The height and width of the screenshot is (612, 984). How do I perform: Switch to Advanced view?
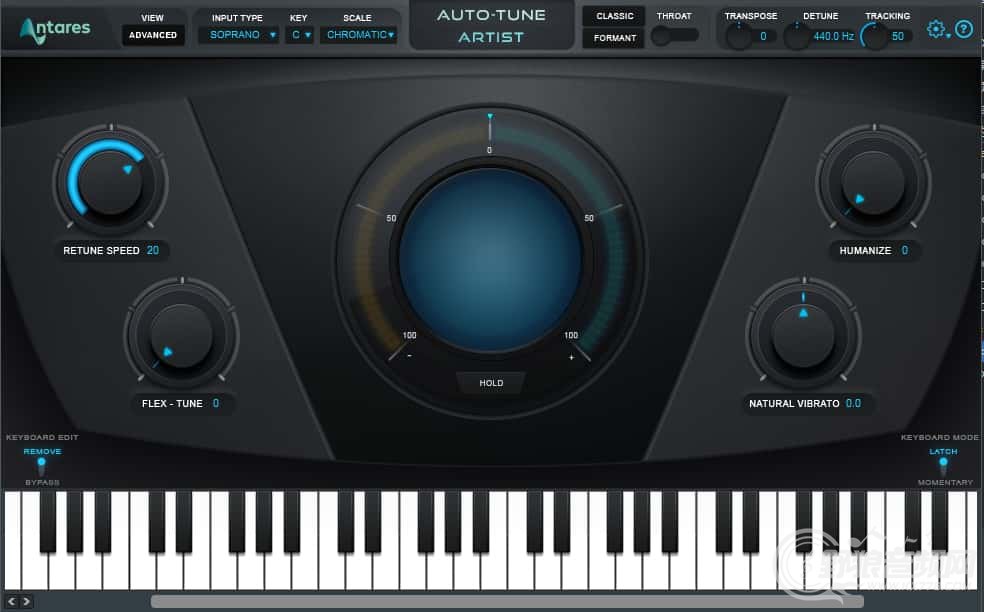coord(153,35)
